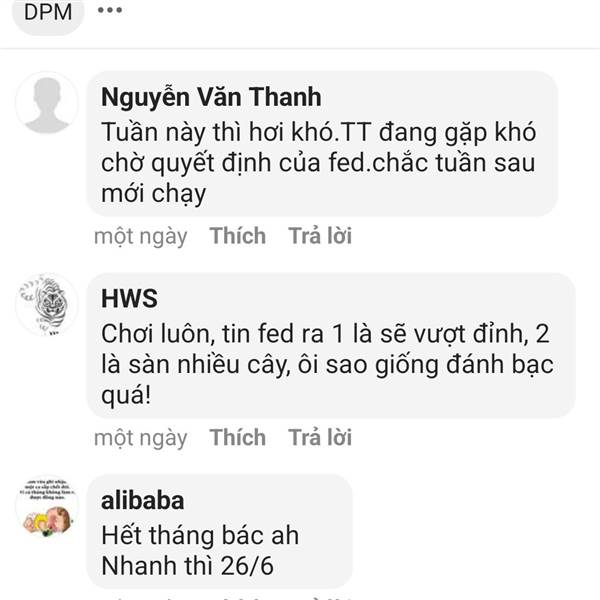Screen dimensions: 600x600
Task: Open HWS's tiger avatar picture
Action: pos(47,305)
